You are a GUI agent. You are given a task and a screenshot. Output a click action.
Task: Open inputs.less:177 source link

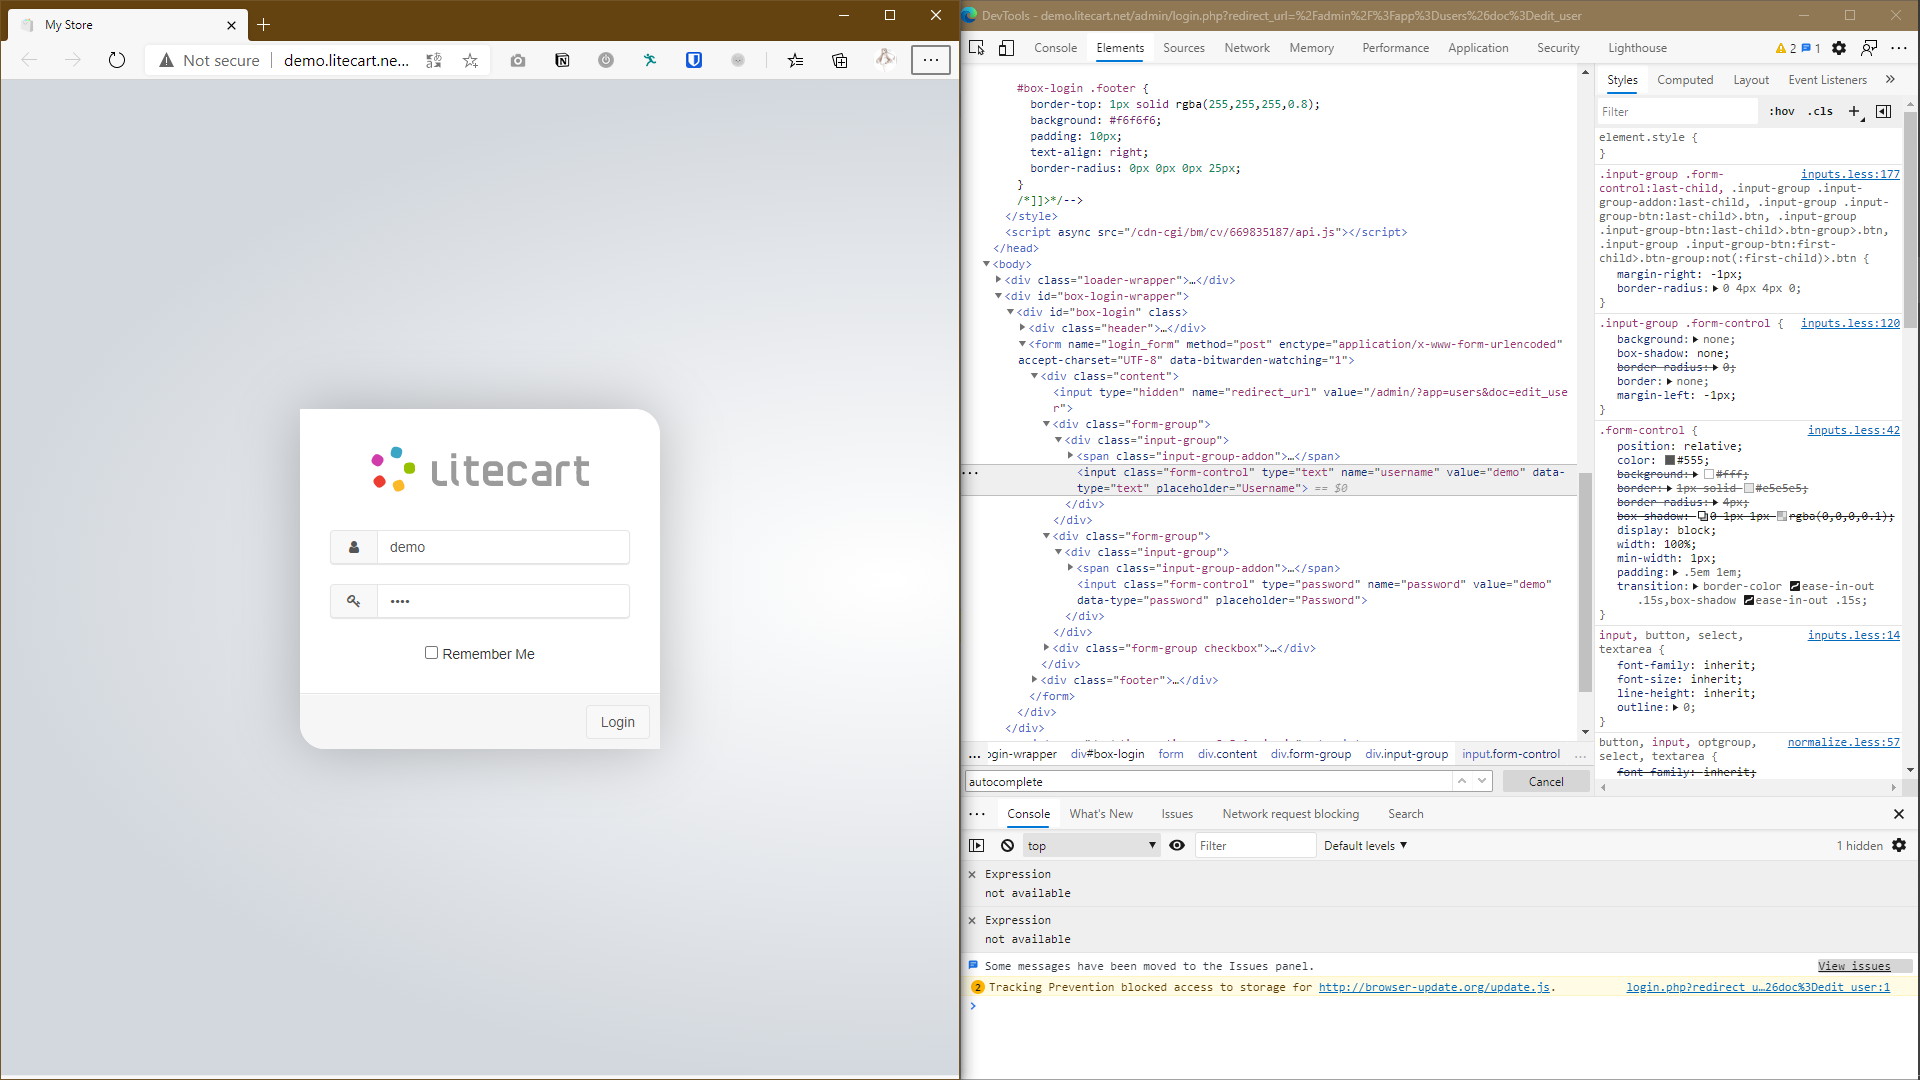[1850, 174]
